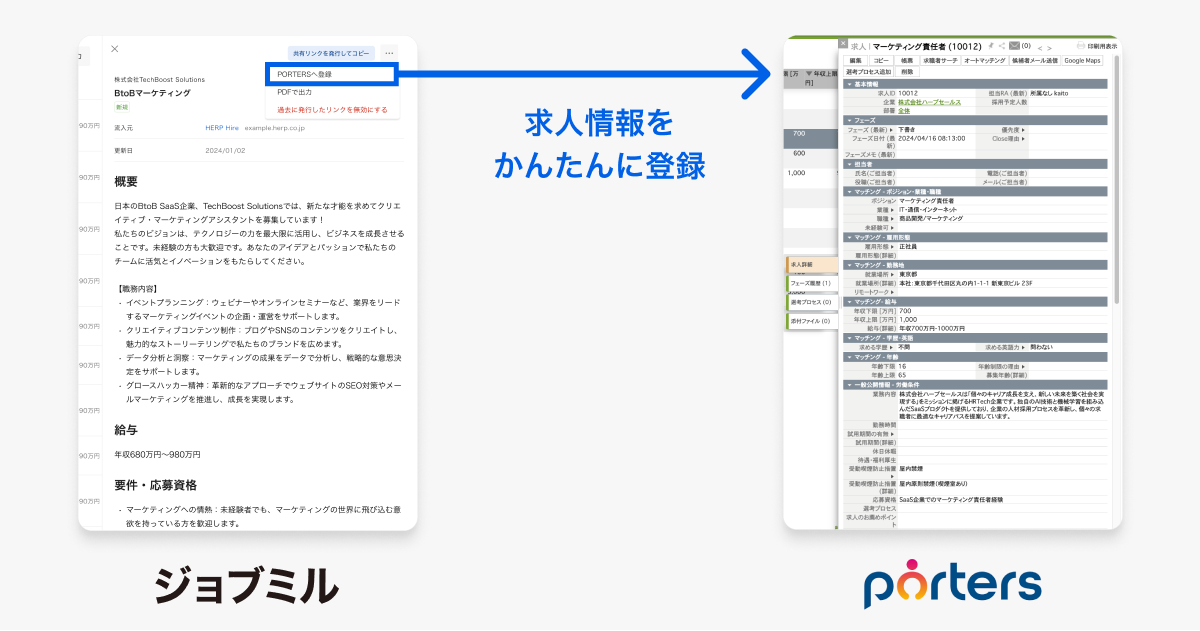Open the three-dot more options menu
Screen dimensions: 1200x631
pyautogui.click(x=389, y=53)
